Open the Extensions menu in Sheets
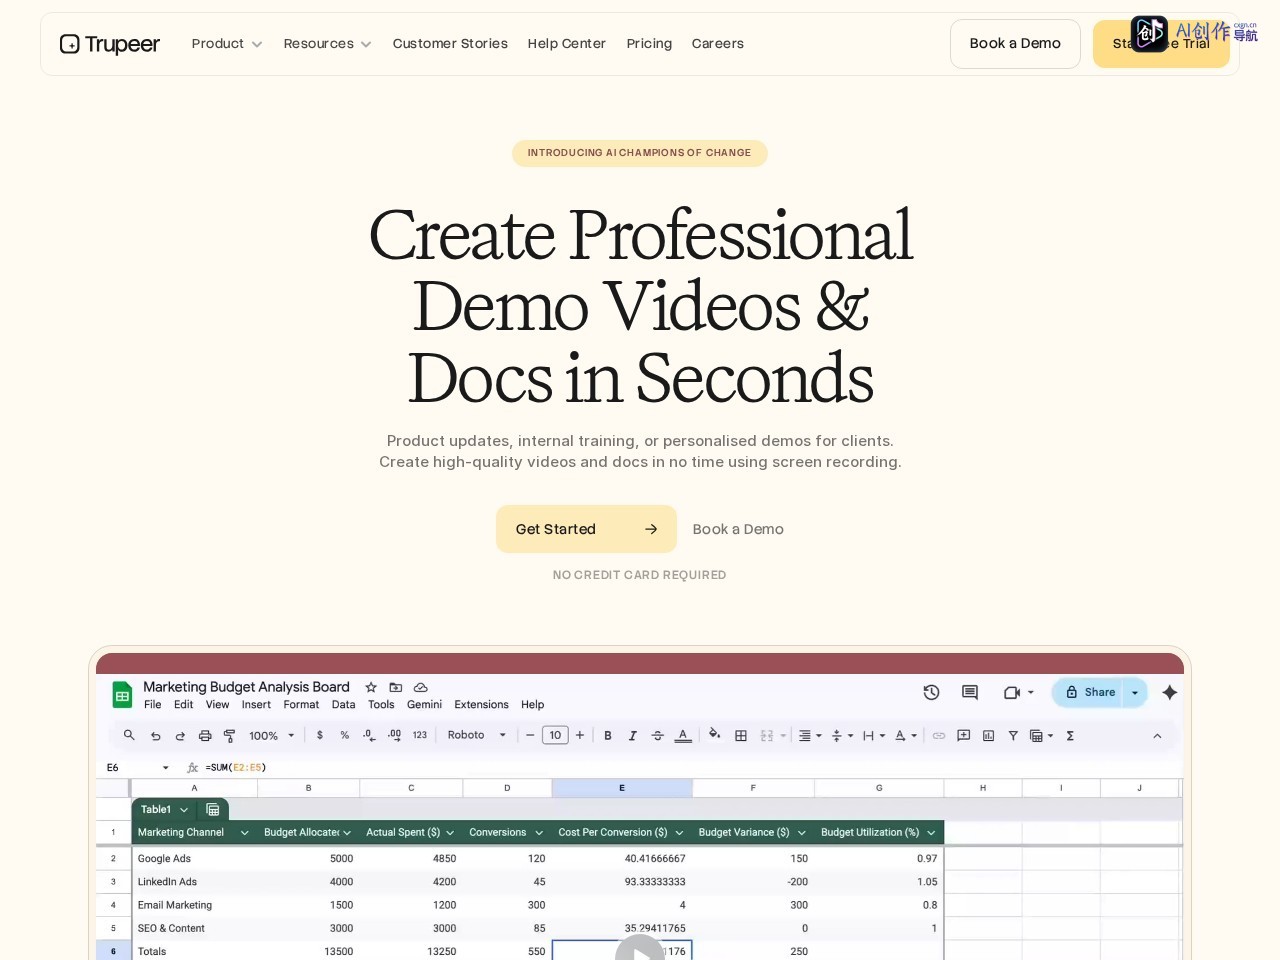1280x960 pixels. coord(481,705)
